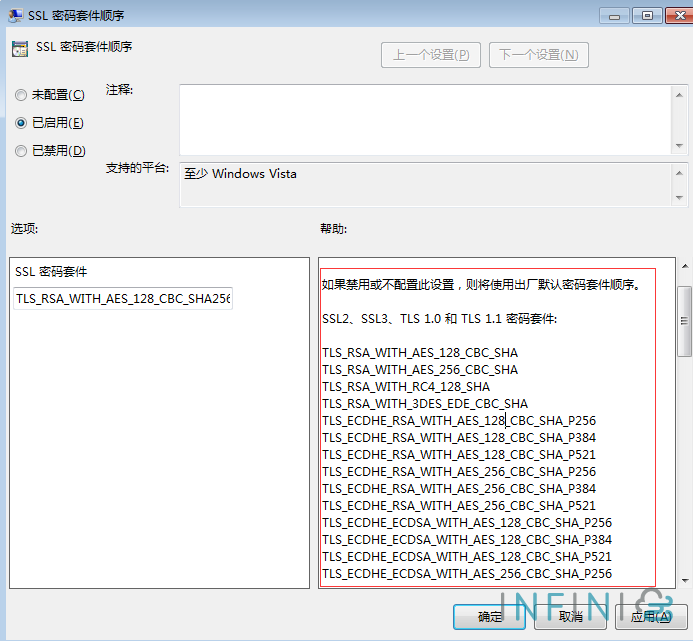
Task: Click the 应用(A) button
Action: click(651, 616)
